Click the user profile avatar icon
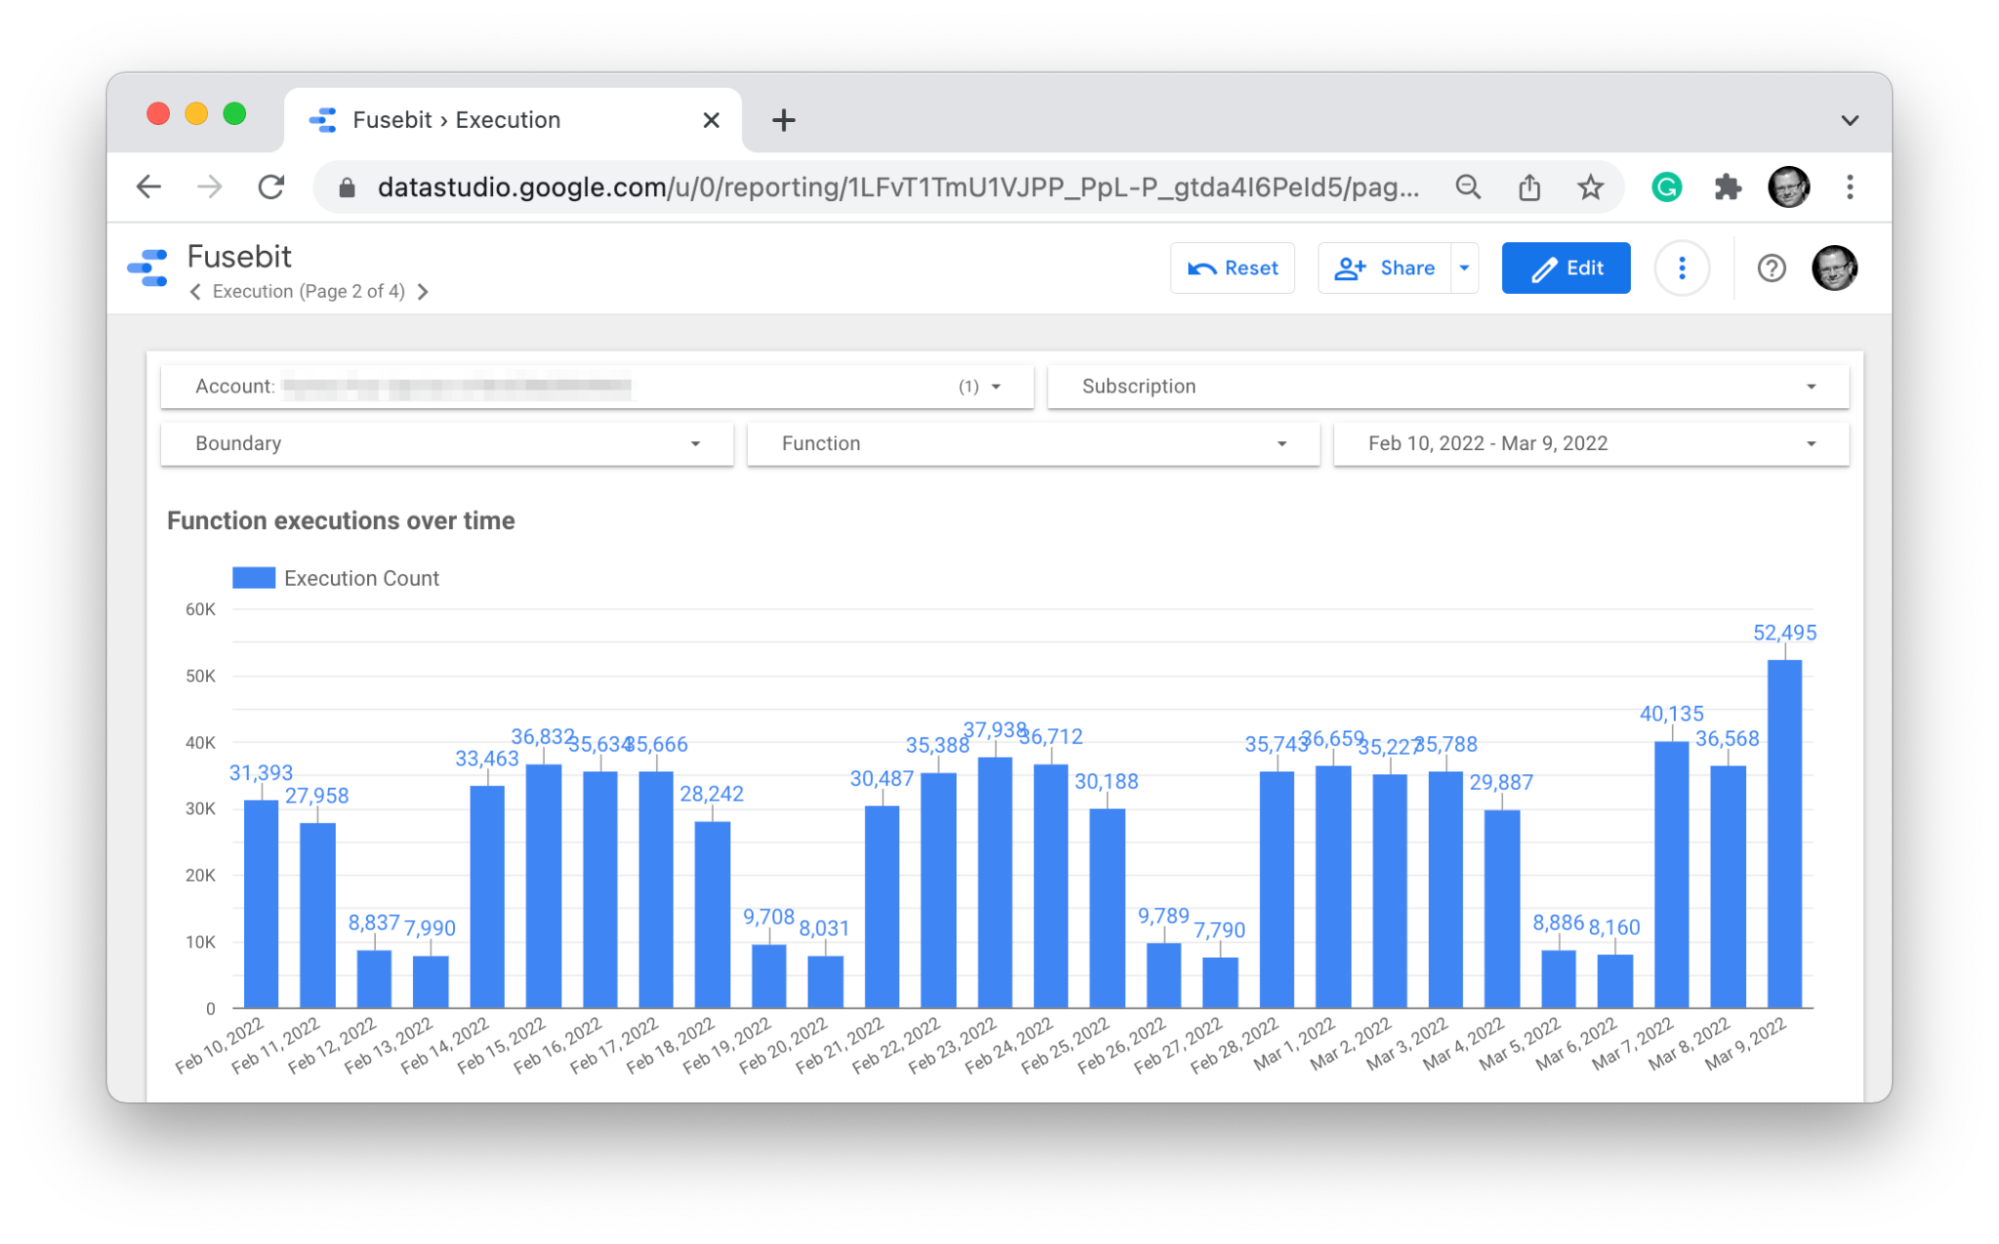1999x1244 pixels. coord(1834,269)
